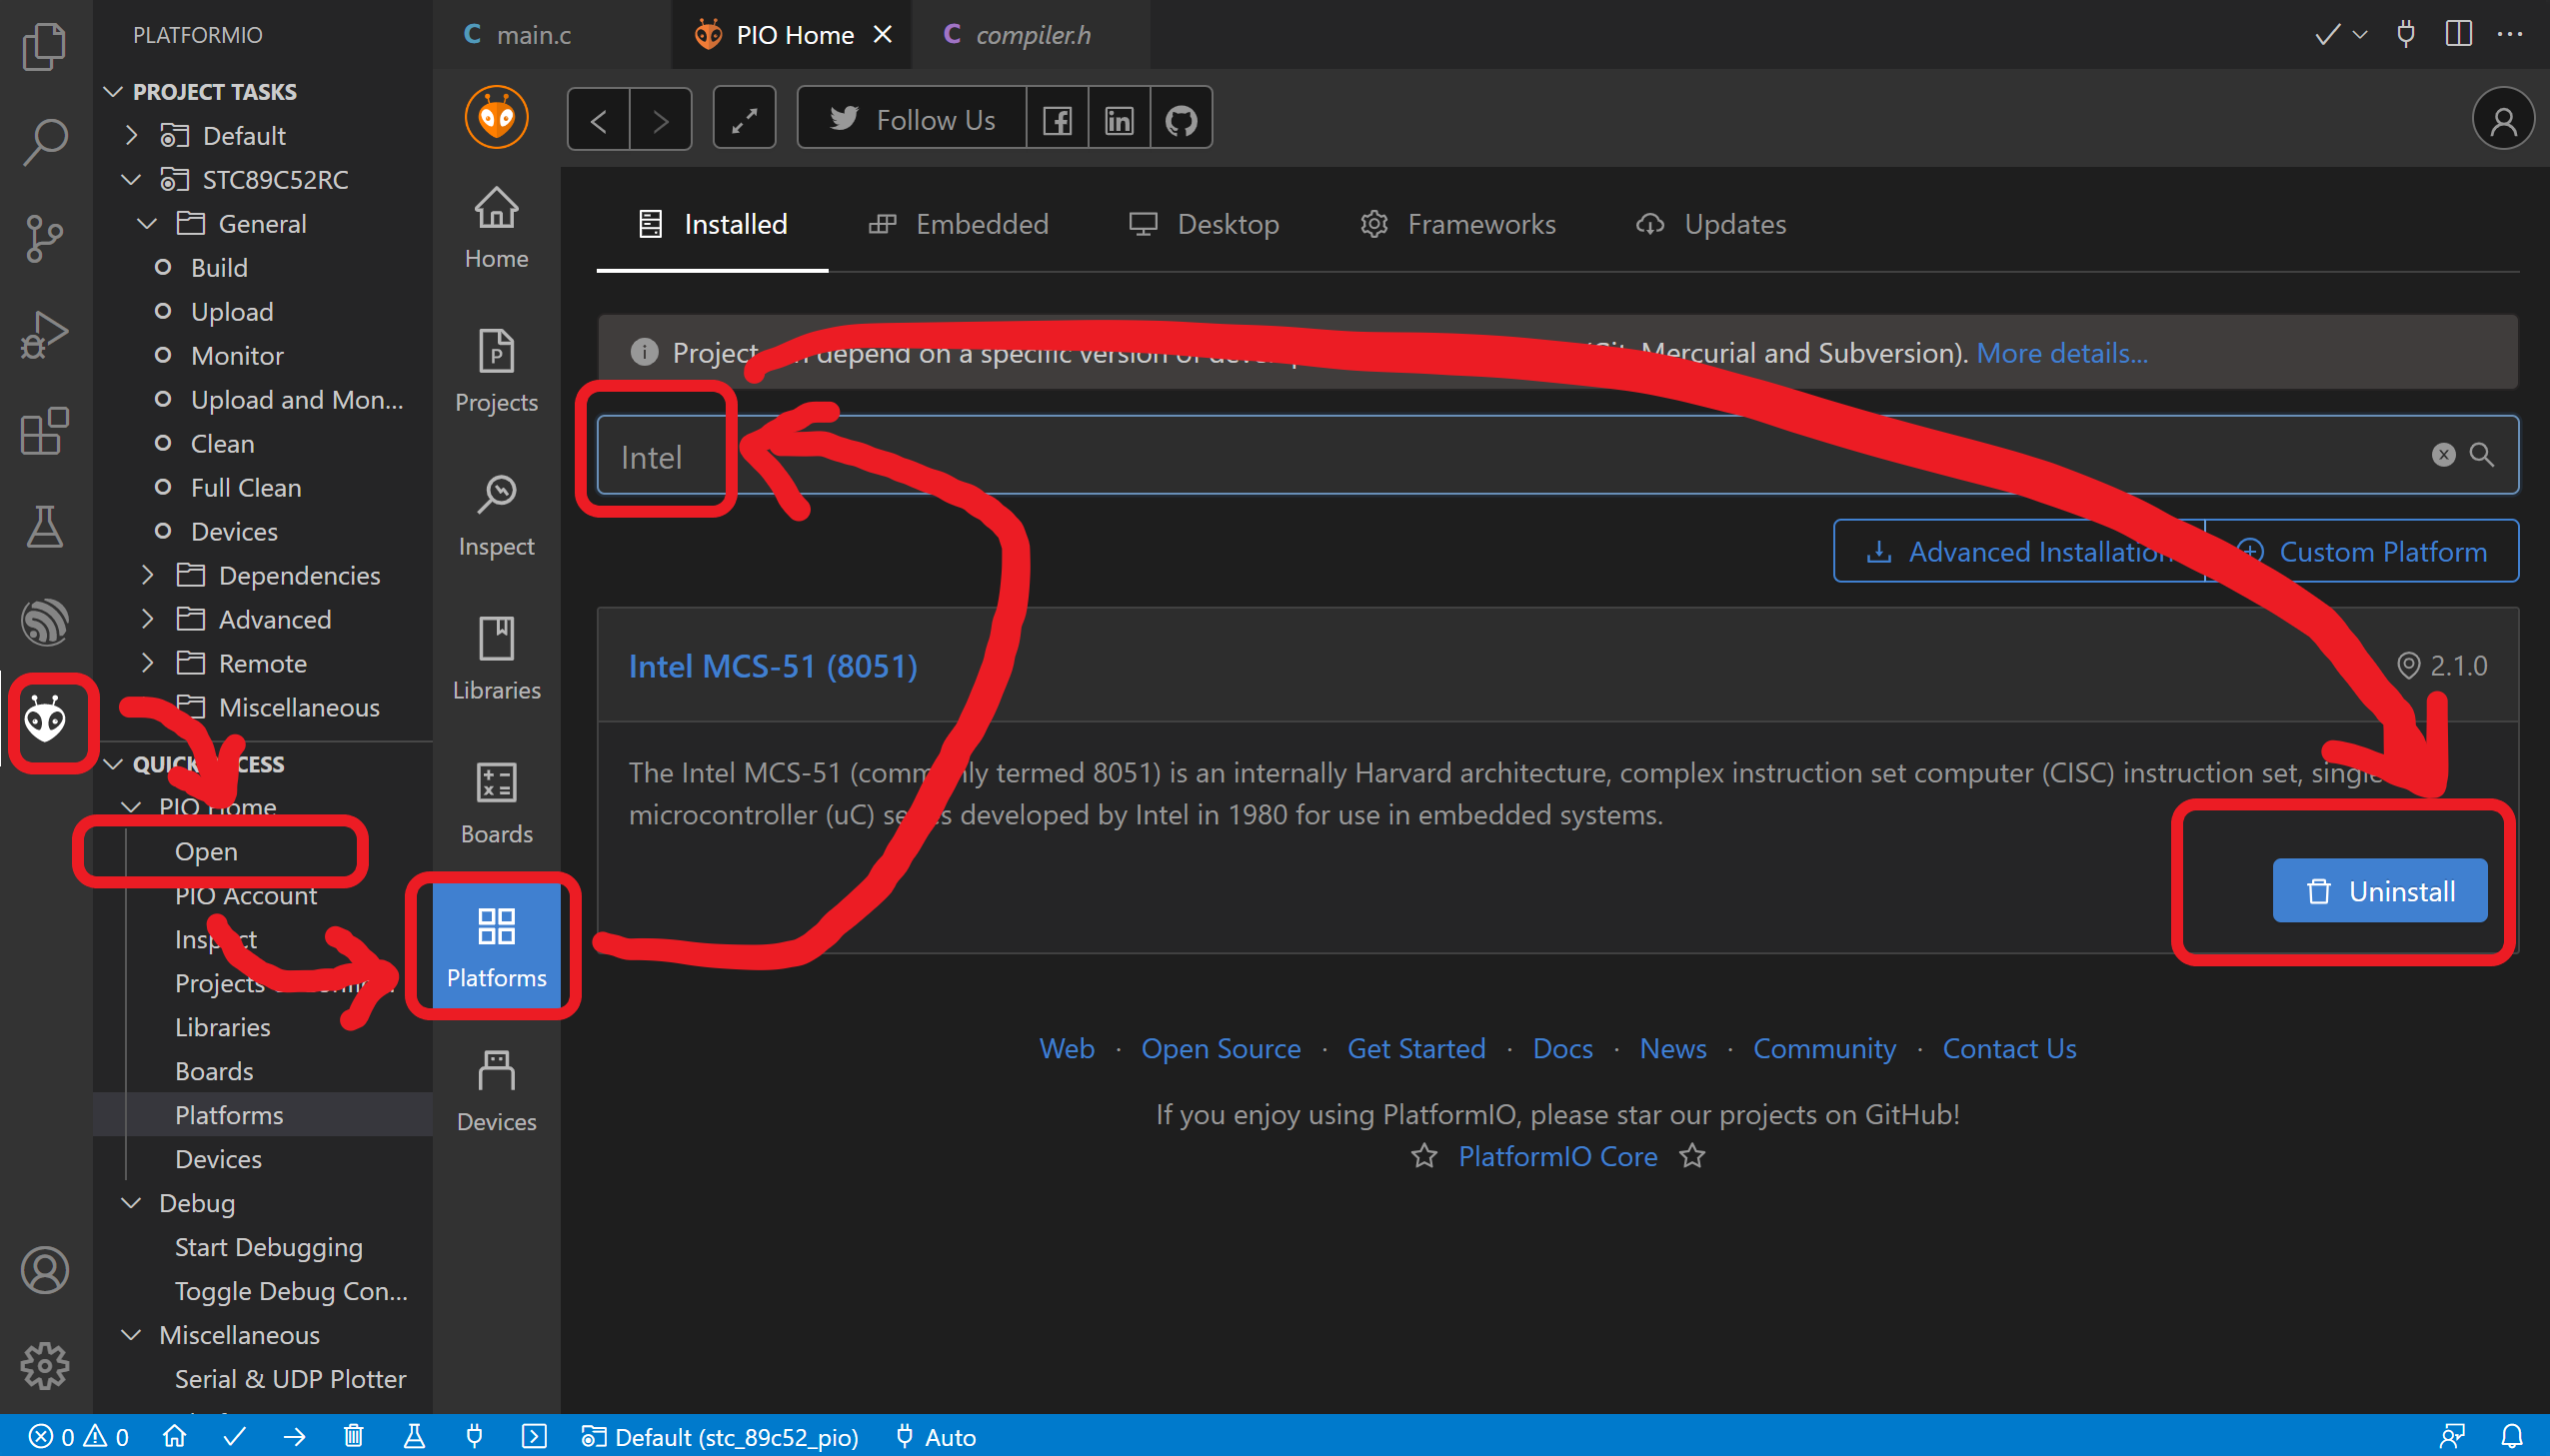2550x1456 pixels.
Task: Close the PIO Home tab
Action: [x=882, y=35]
